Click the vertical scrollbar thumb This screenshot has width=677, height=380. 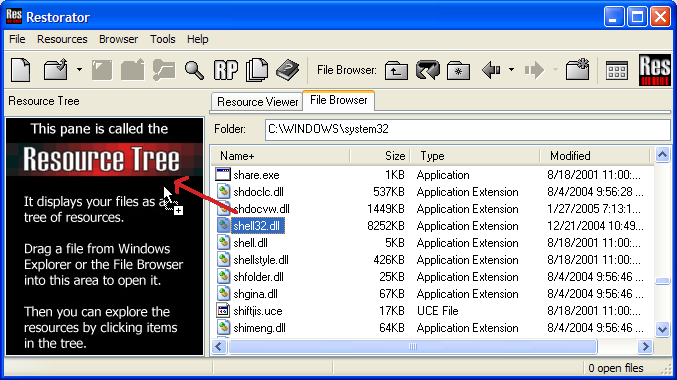pos(662,281)
